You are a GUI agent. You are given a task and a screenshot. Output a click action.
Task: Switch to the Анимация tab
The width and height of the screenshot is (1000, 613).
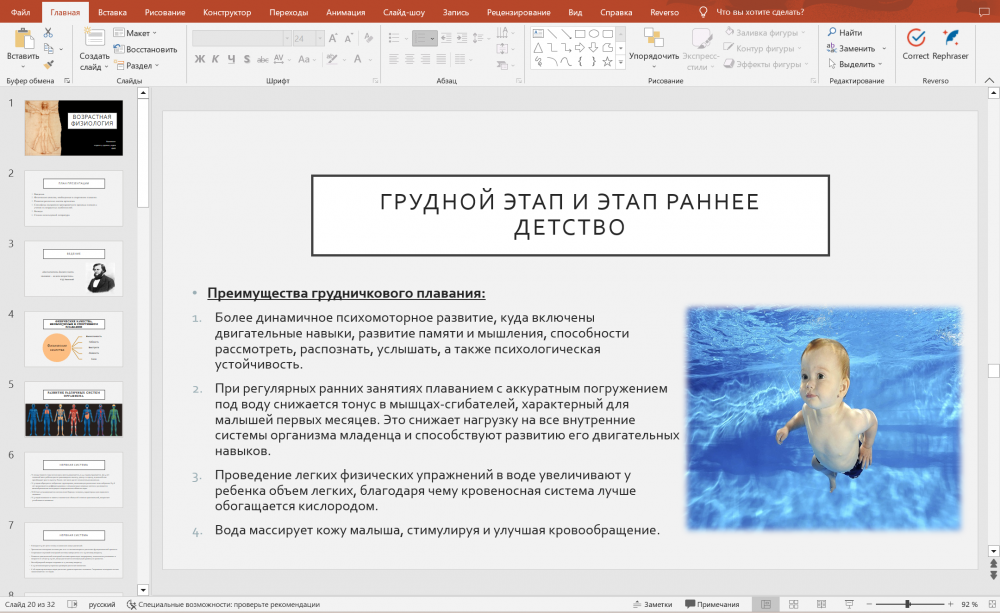pos(345,11)
